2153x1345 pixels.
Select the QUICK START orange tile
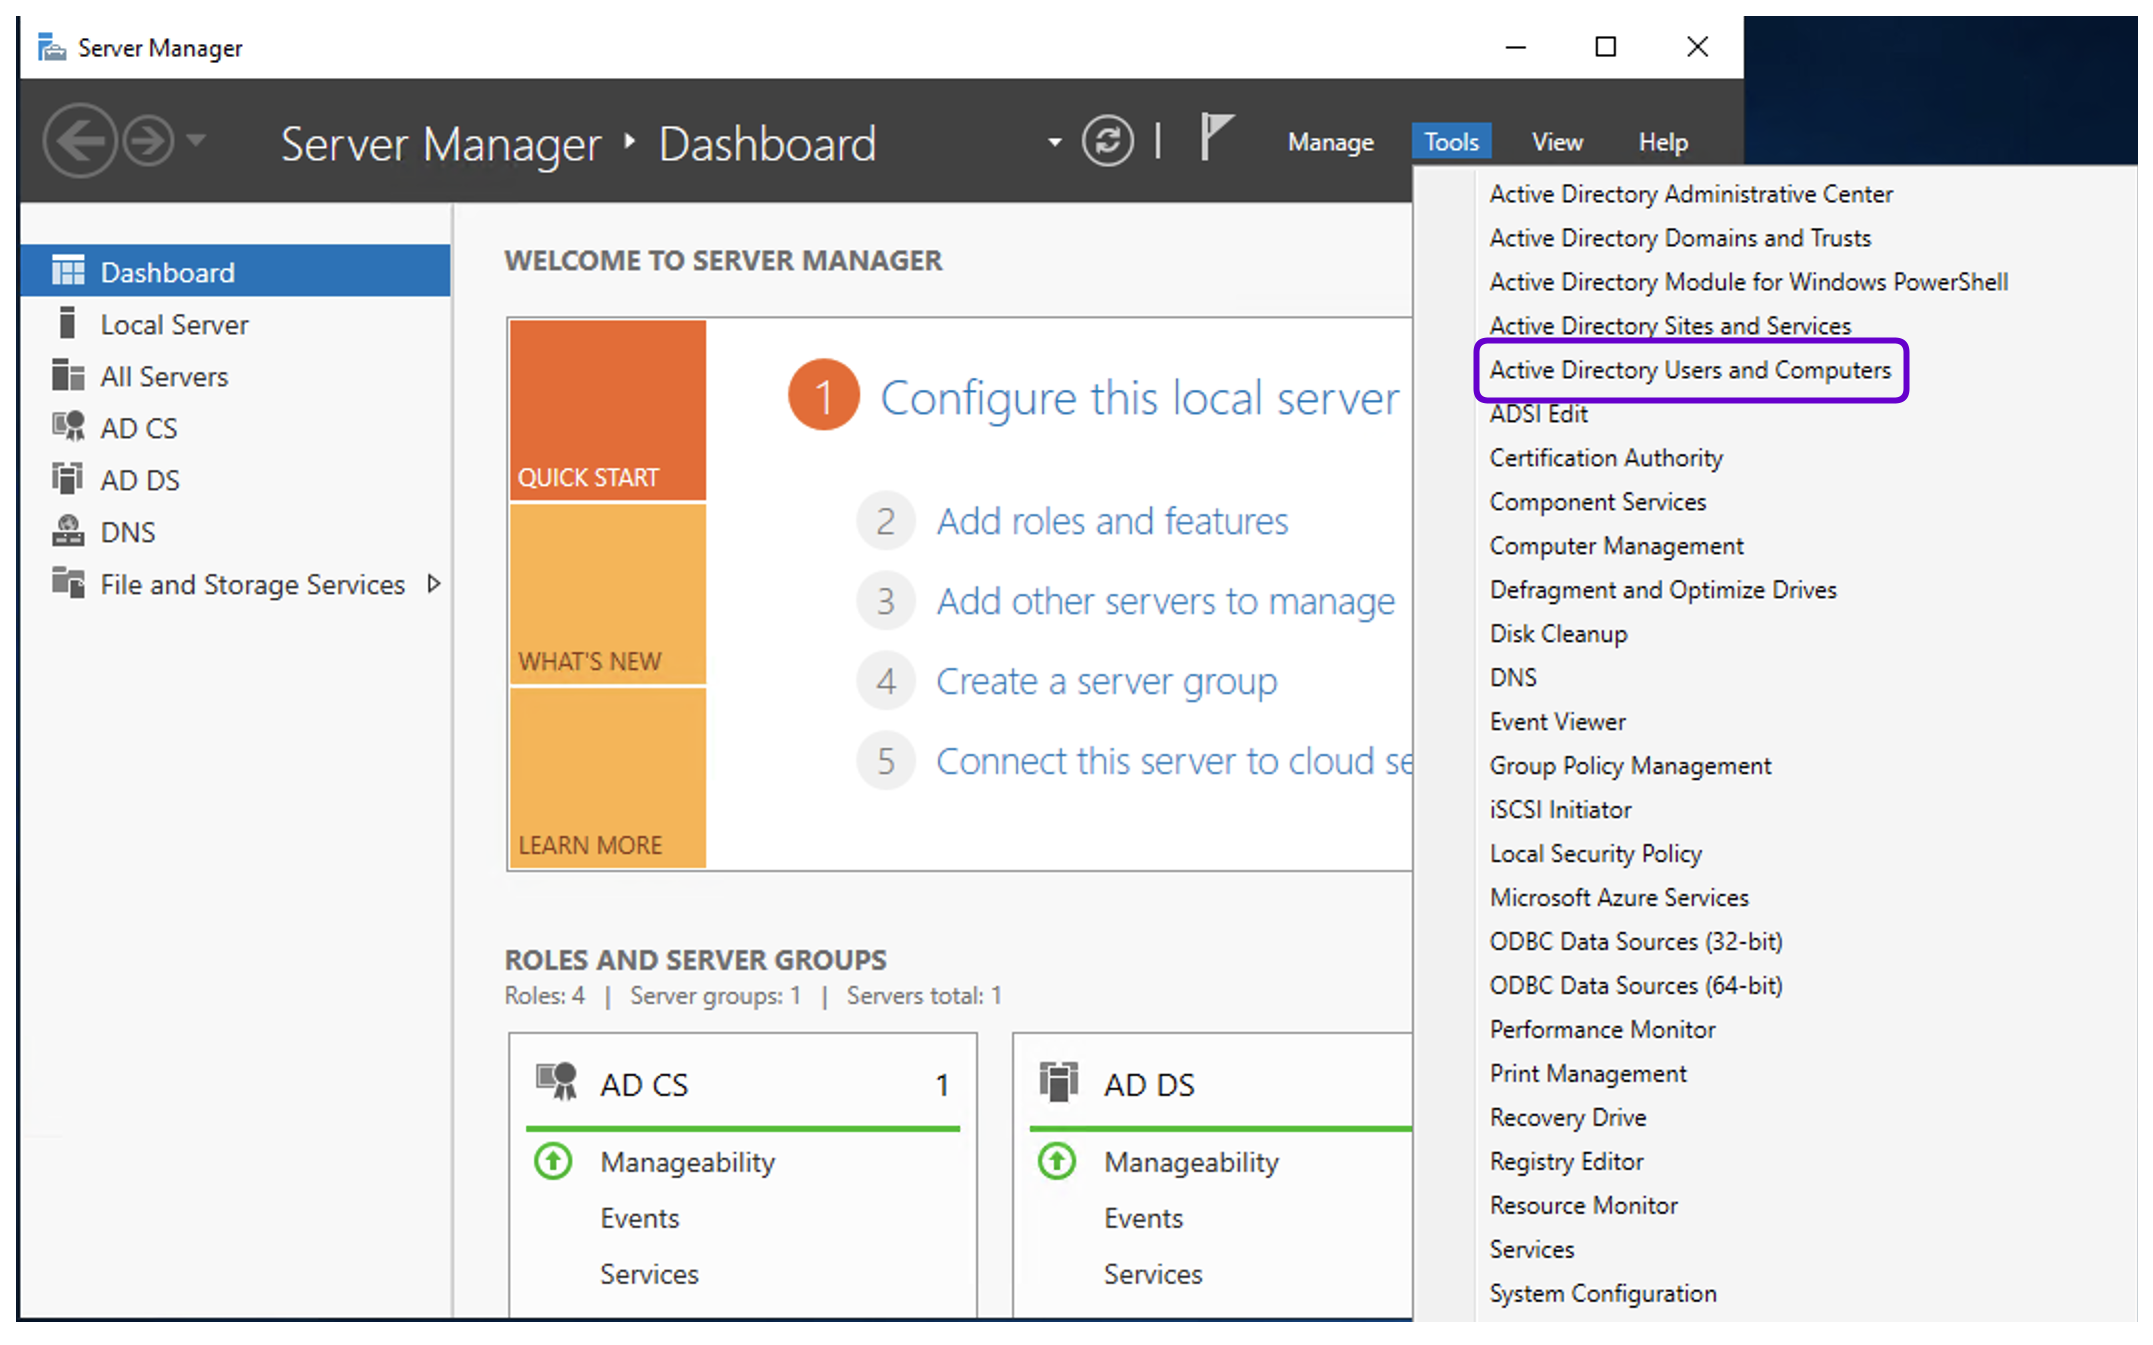click(x=607, y=409)
